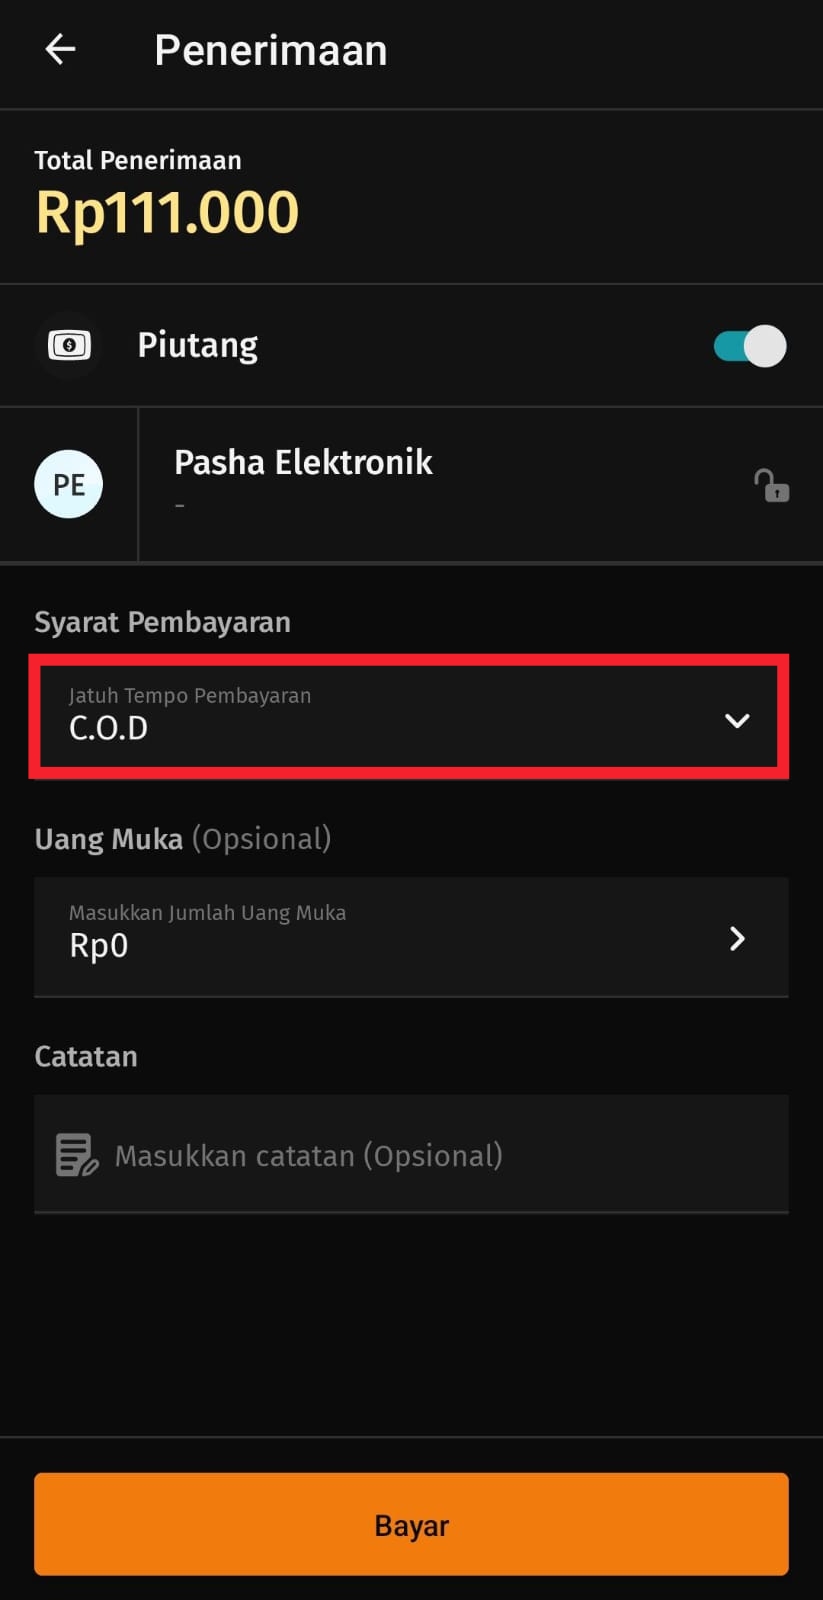Tap the Total Penerimaan label
The image size is (823, 1600).
(x=138, y=160)
